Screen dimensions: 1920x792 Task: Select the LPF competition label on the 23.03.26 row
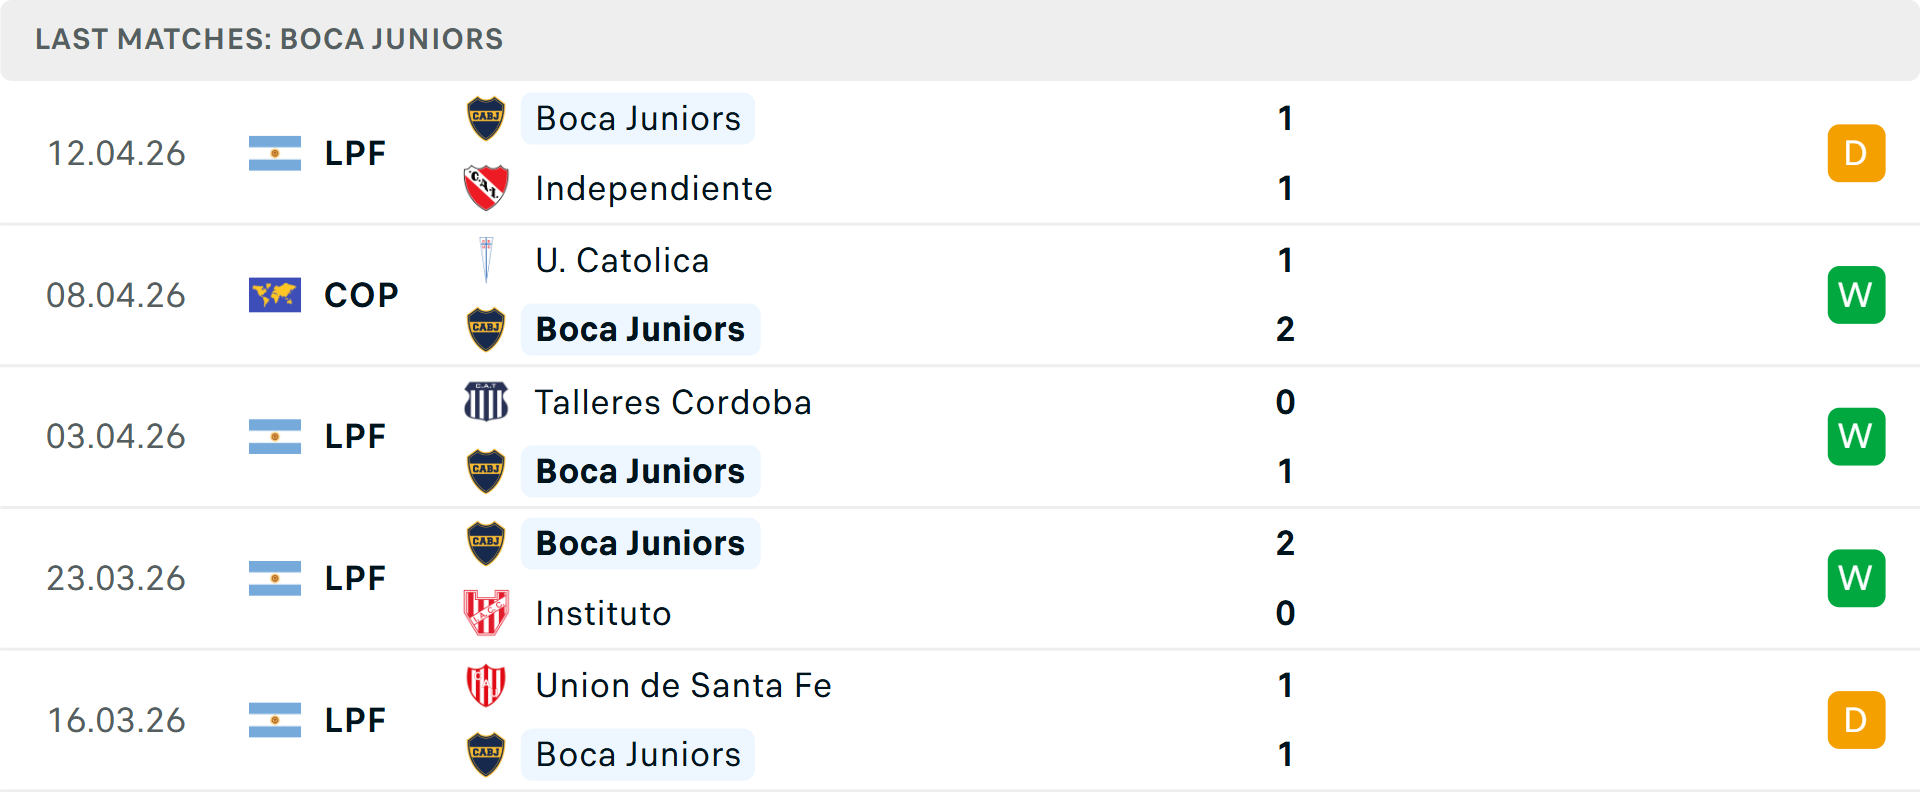tap(355, 577)
